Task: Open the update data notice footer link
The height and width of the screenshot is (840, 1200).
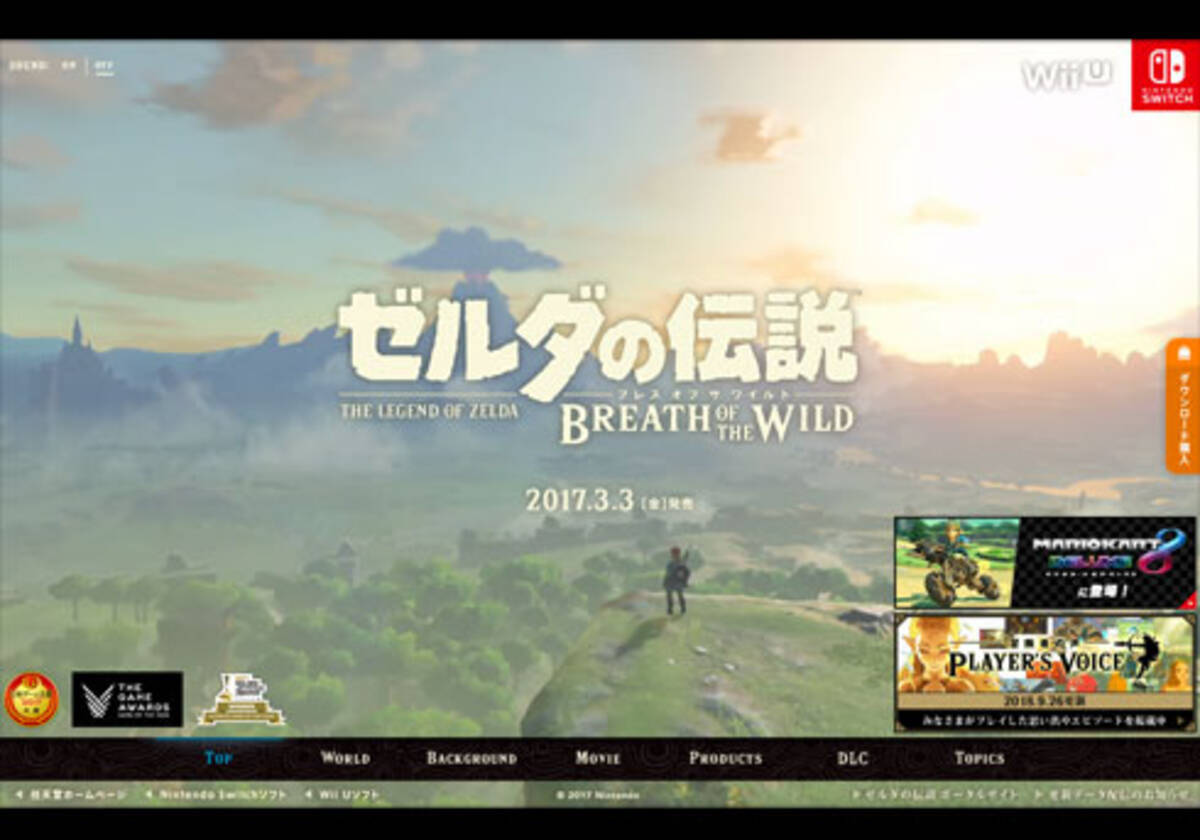Action: (x=1113, y=795)
